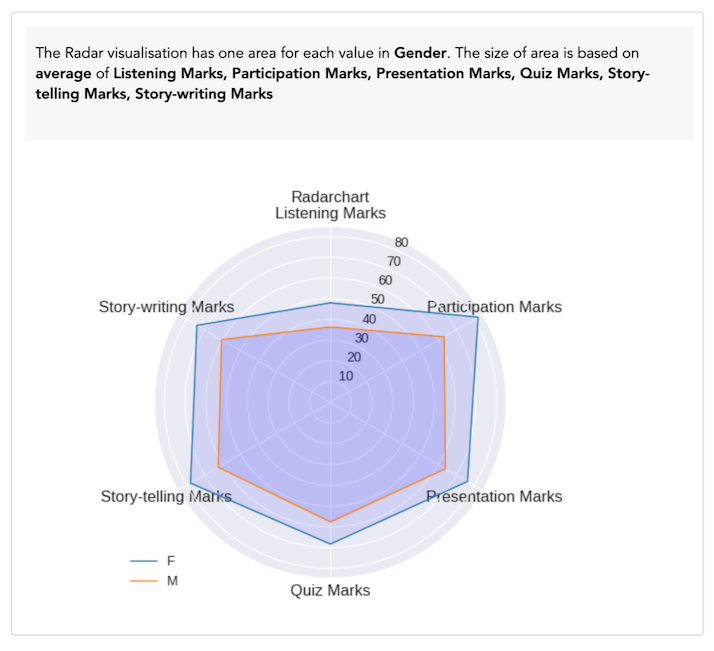Click the Radarchart chart title
Image resolution: width=714 pixels, height=651 pixels.
tap(330, 196)
